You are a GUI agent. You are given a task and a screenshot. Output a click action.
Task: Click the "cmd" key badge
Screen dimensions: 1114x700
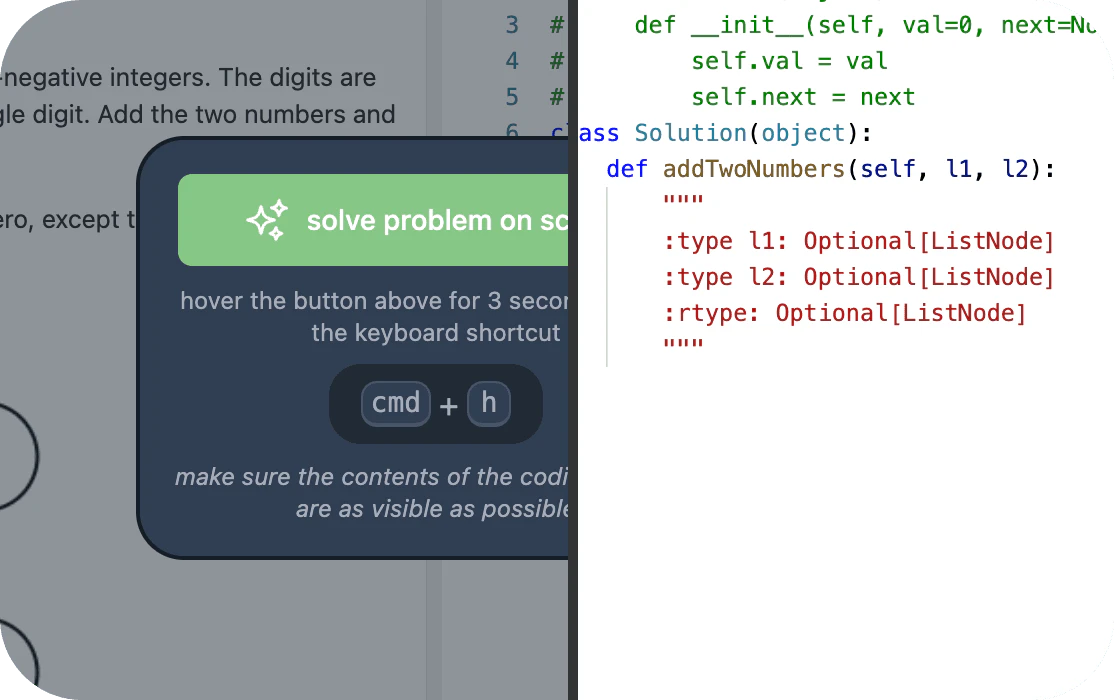(x=396, y=404)
